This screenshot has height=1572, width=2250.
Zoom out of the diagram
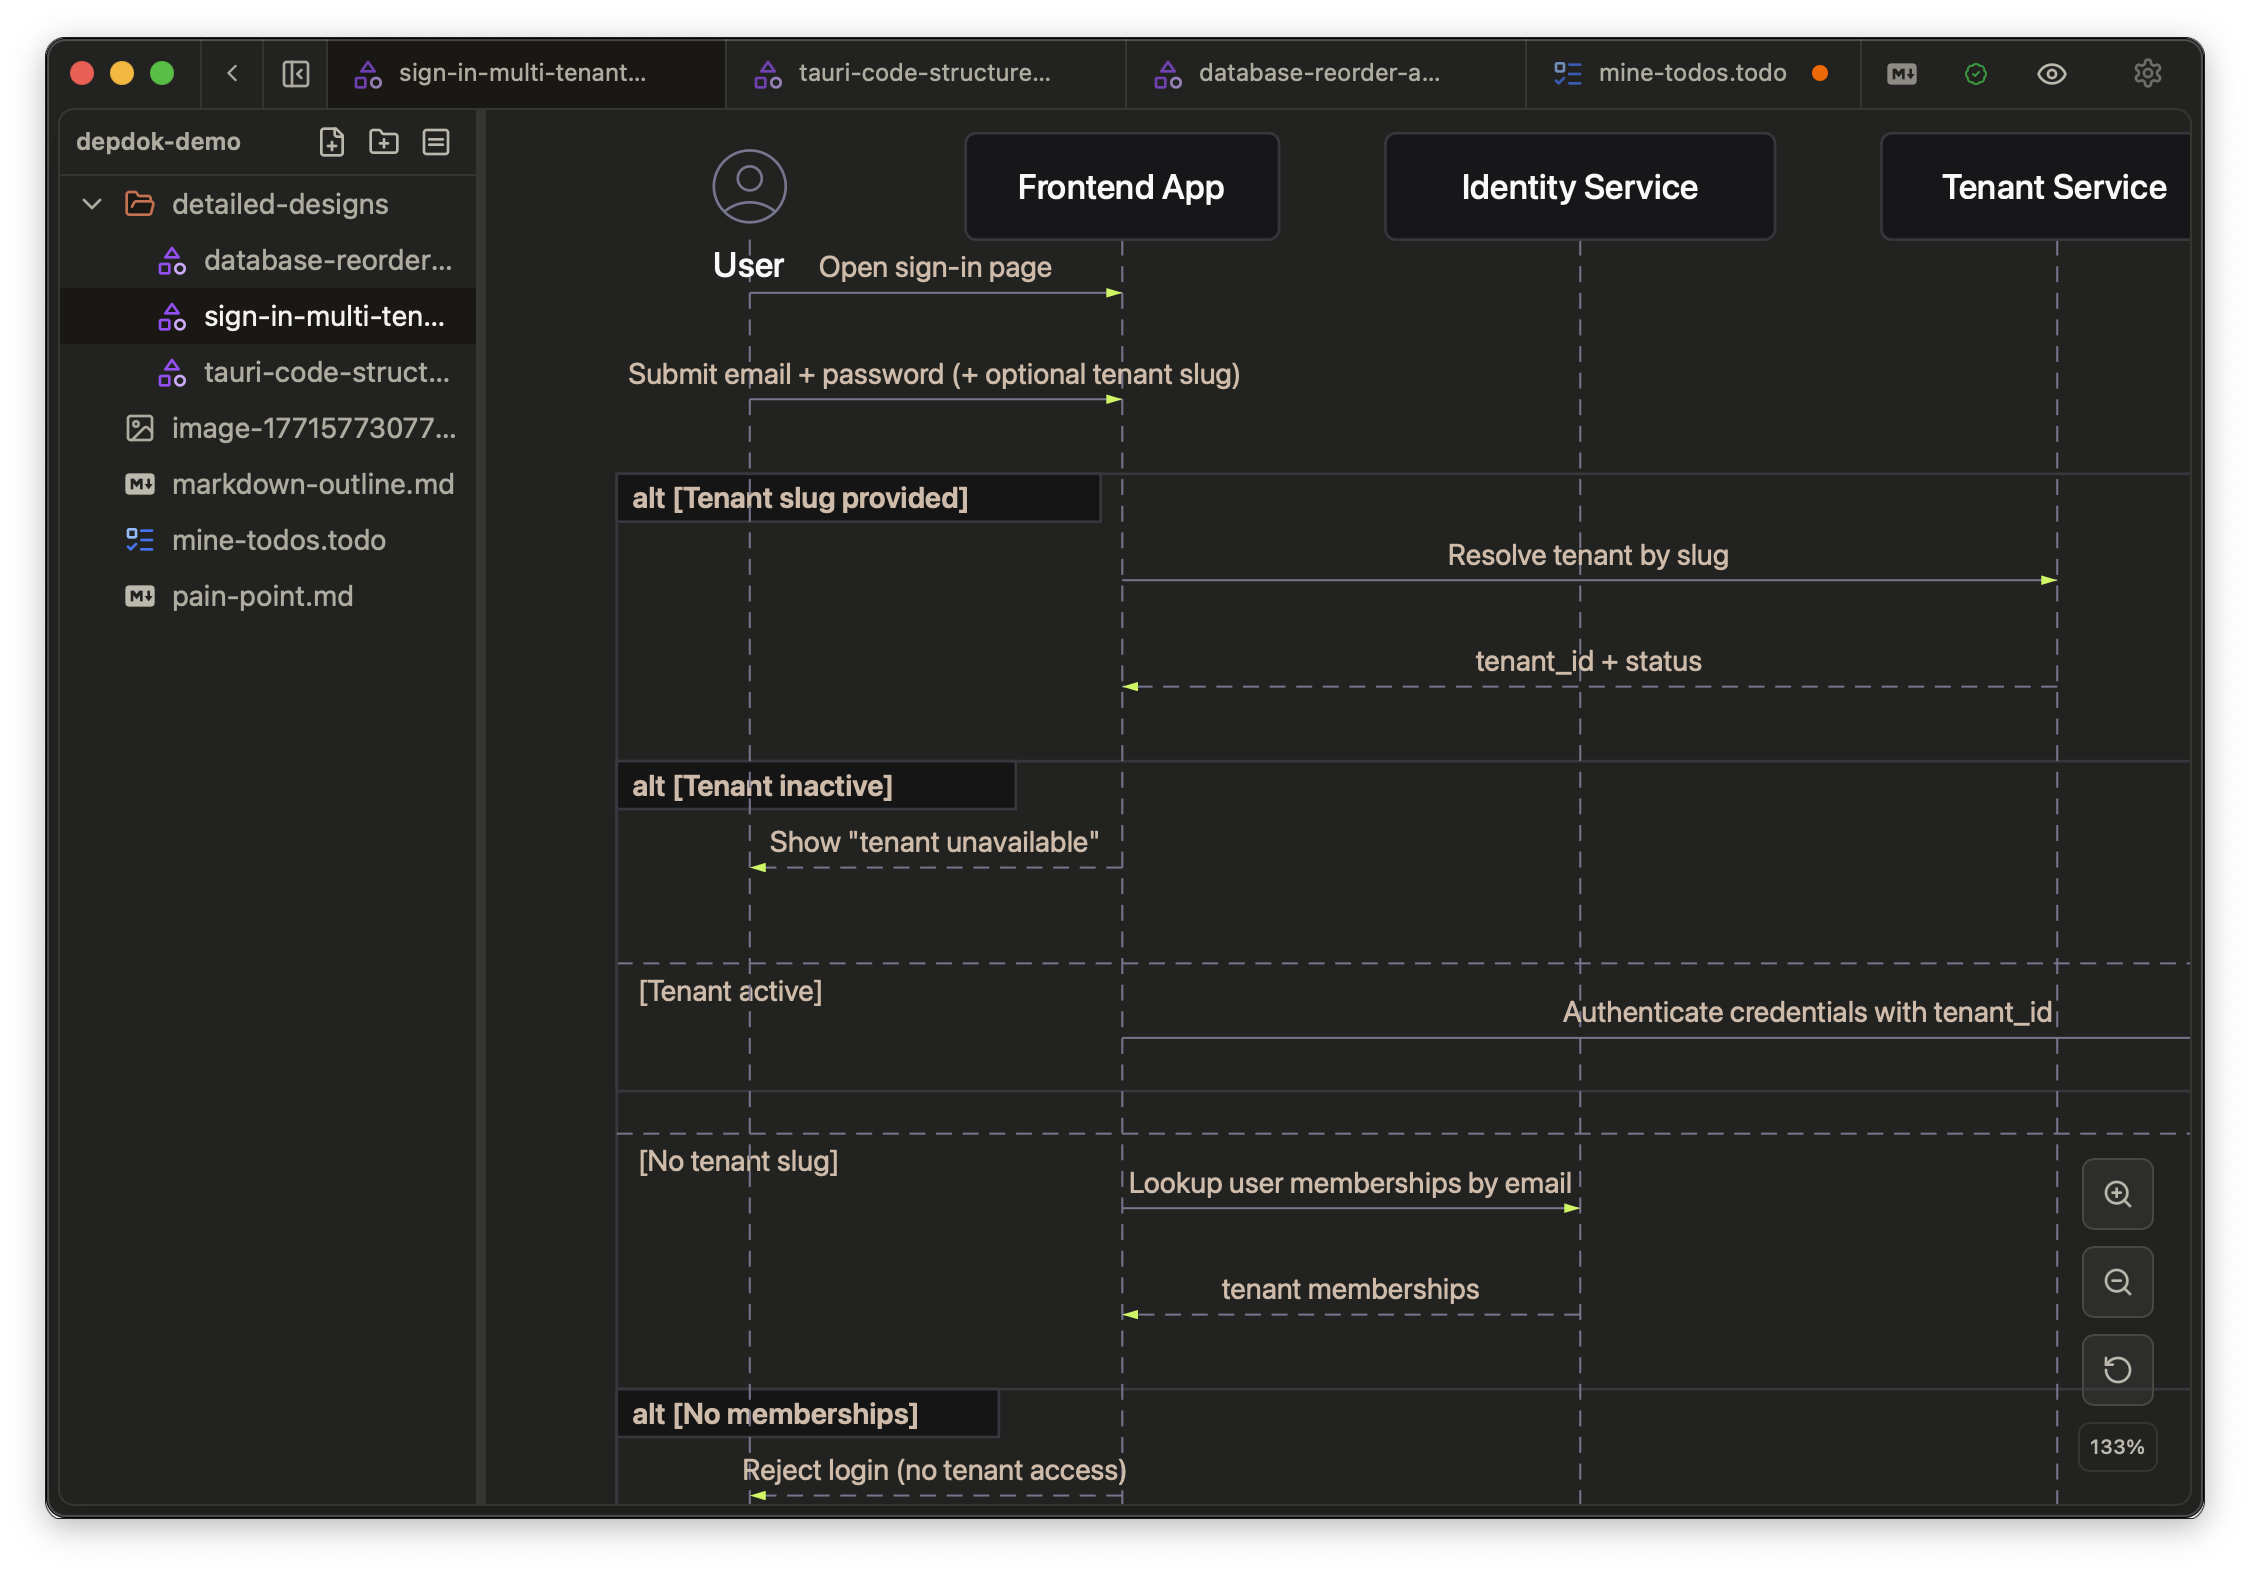point(2117,1282)
